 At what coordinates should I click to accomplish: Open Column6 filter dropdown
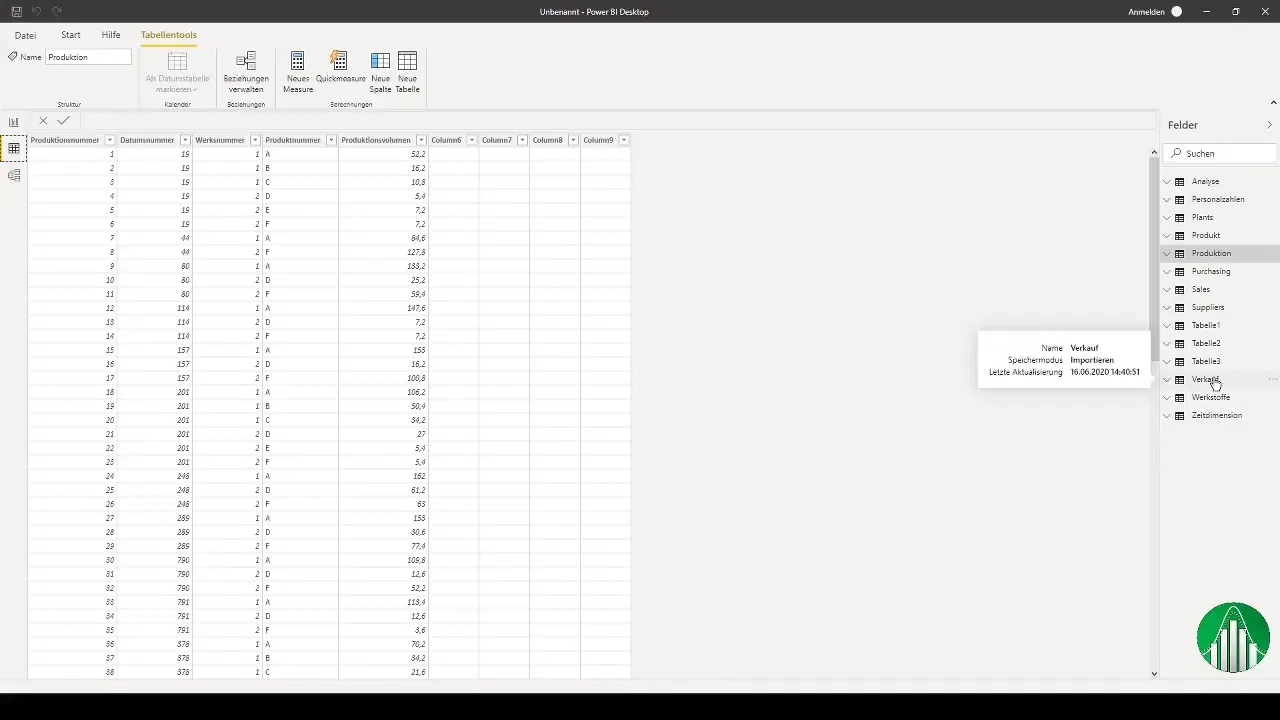click(472, 140)
